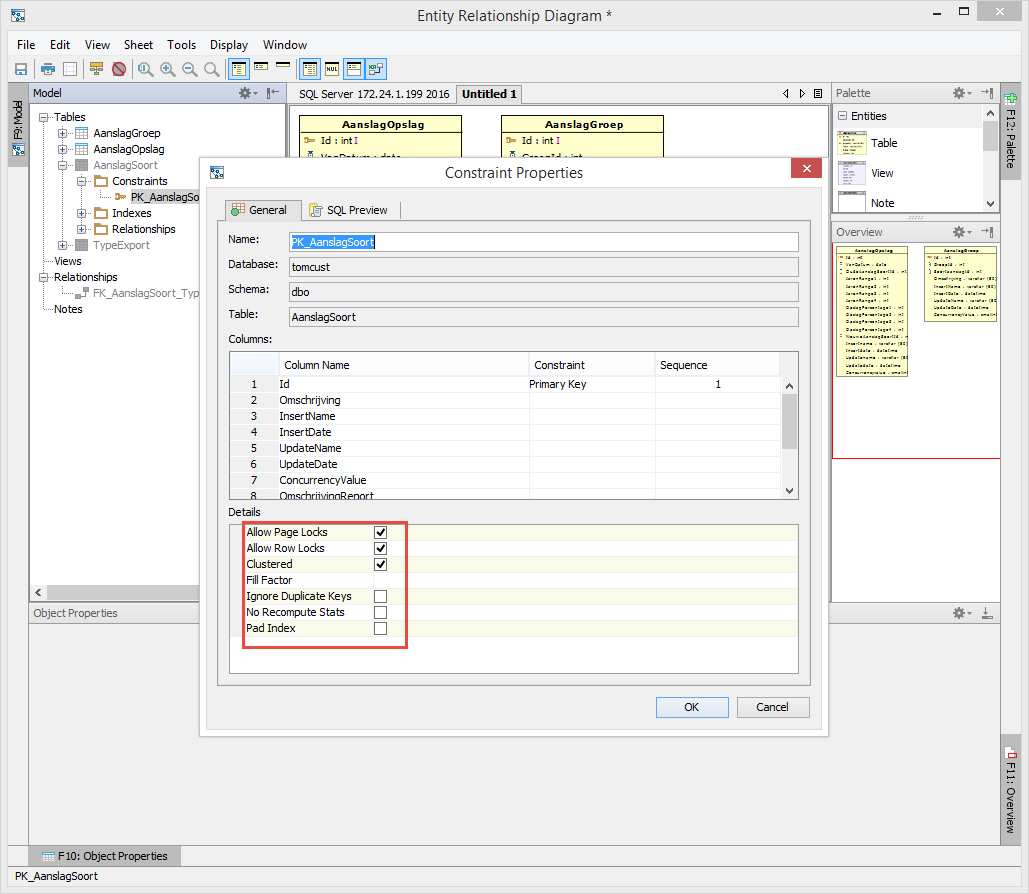Click the red stop/cancel toolbar icon
The height and width of the screenshot is (894, 1029).
point(119,69)
